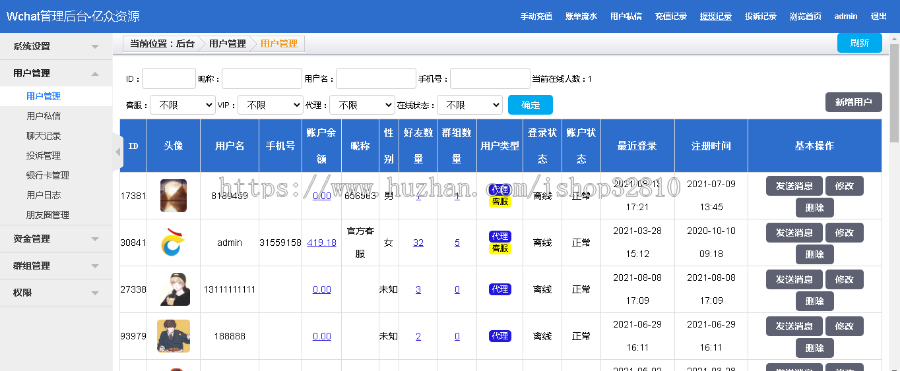Click the 代理 badge in row 93979
The width and height of the screenshot is (900, 371).
pyautogui.click(x=499, y=336)
